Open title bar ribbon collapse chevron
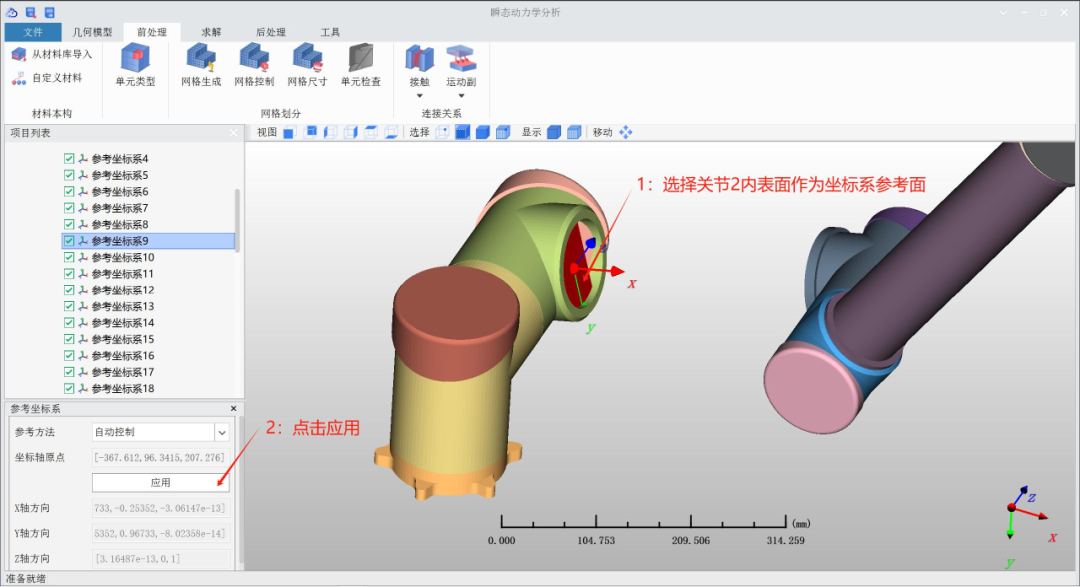The height and width of the screenshot is (587, 1080). (1004, 12)
